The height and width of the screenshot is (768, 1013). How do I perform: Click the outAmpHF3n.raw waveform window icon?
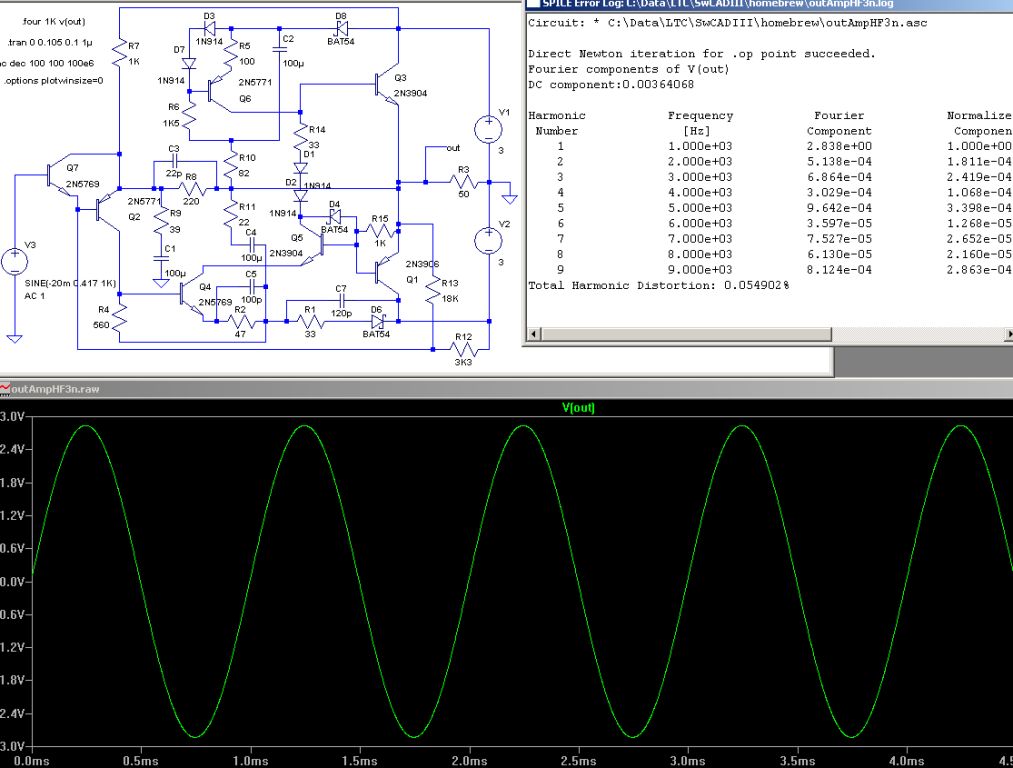pyautogui.click(x=6, y=388)
